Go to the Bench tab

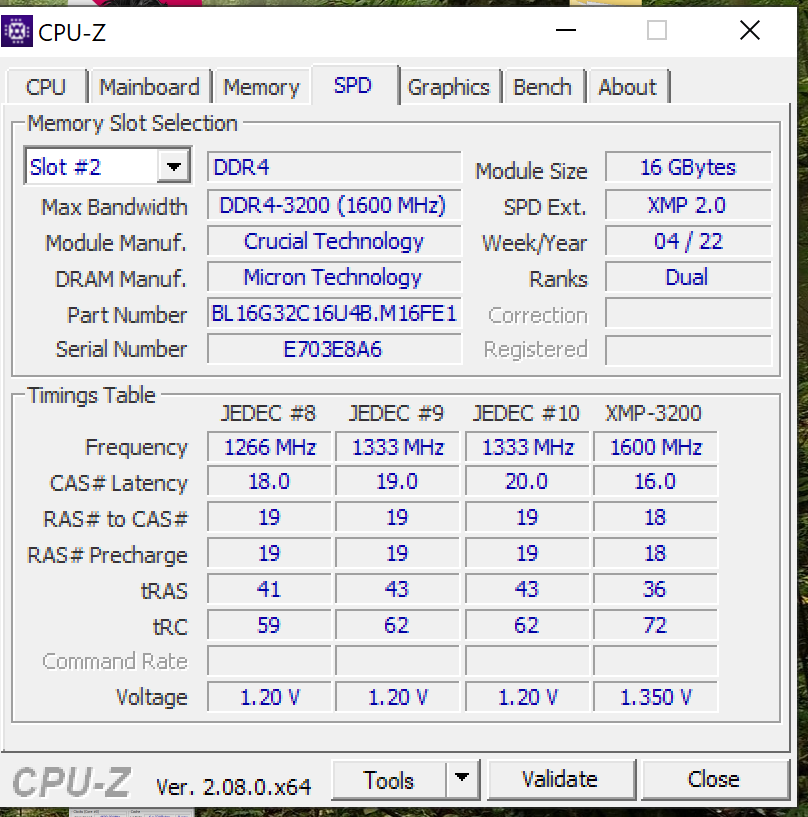point(542,87)
